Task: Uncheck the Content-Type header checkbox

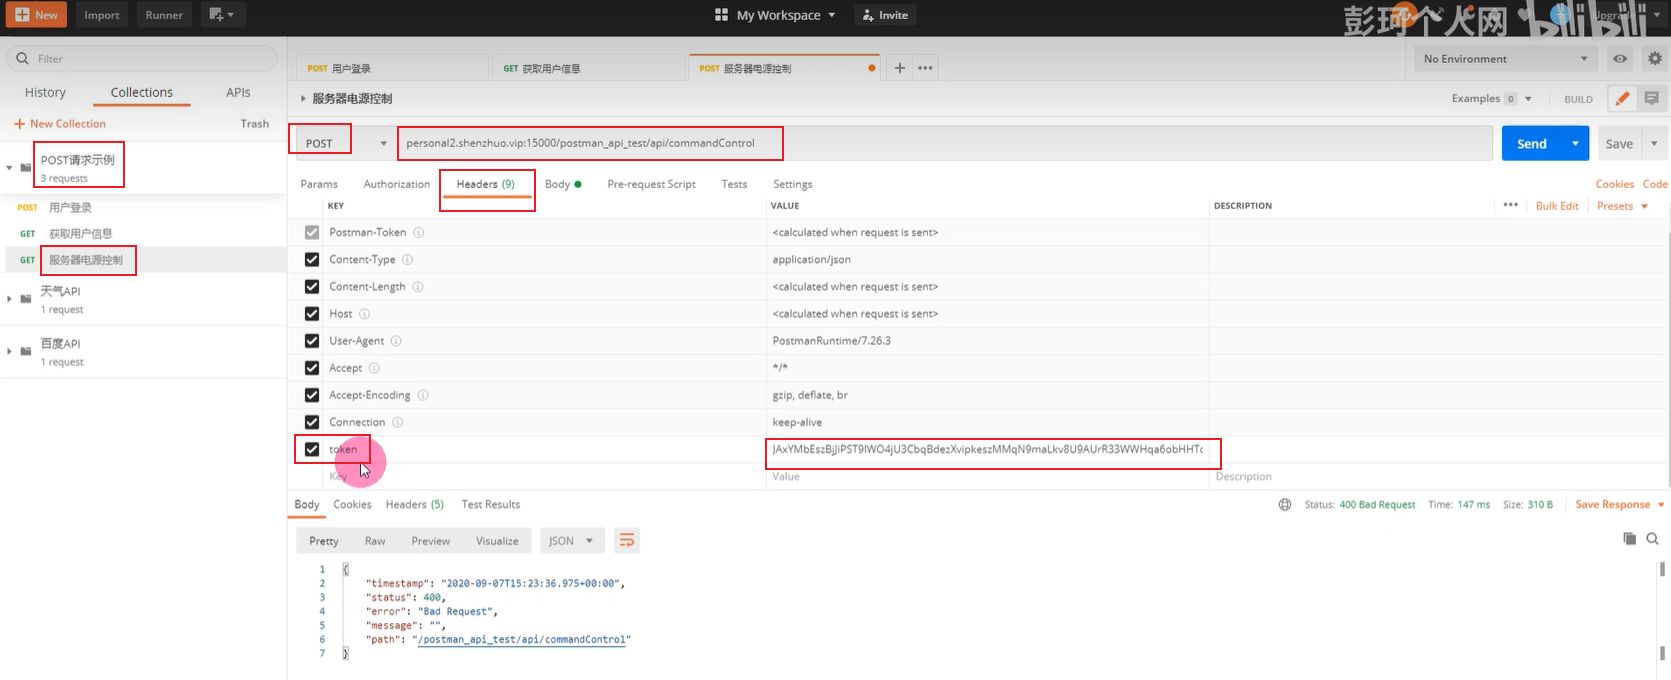Action: [312, 259]
